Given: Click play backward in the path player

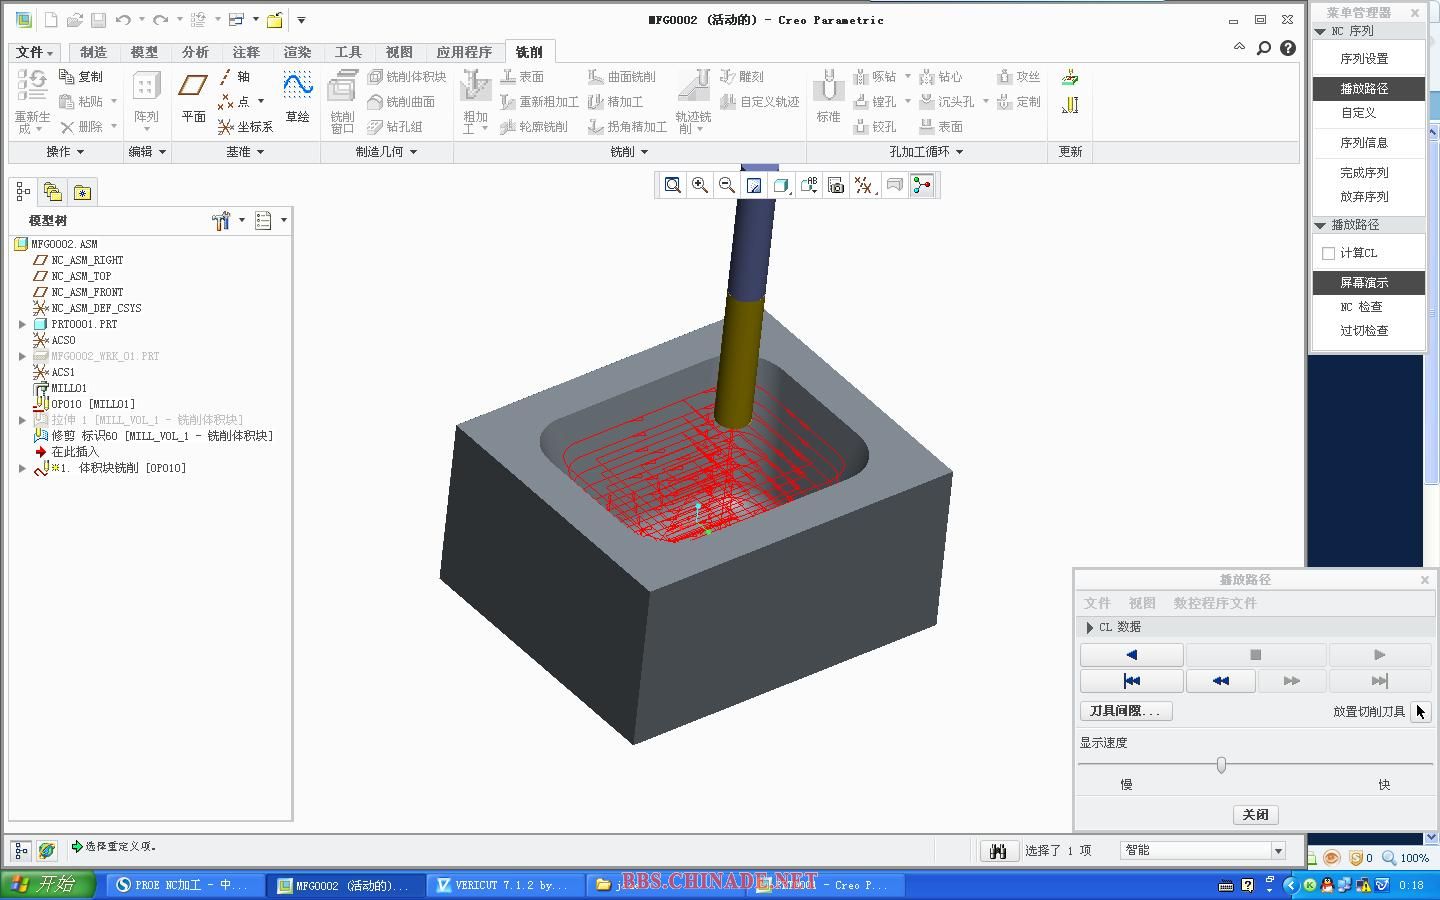Looking at the screenshot, I should 1132,655.
